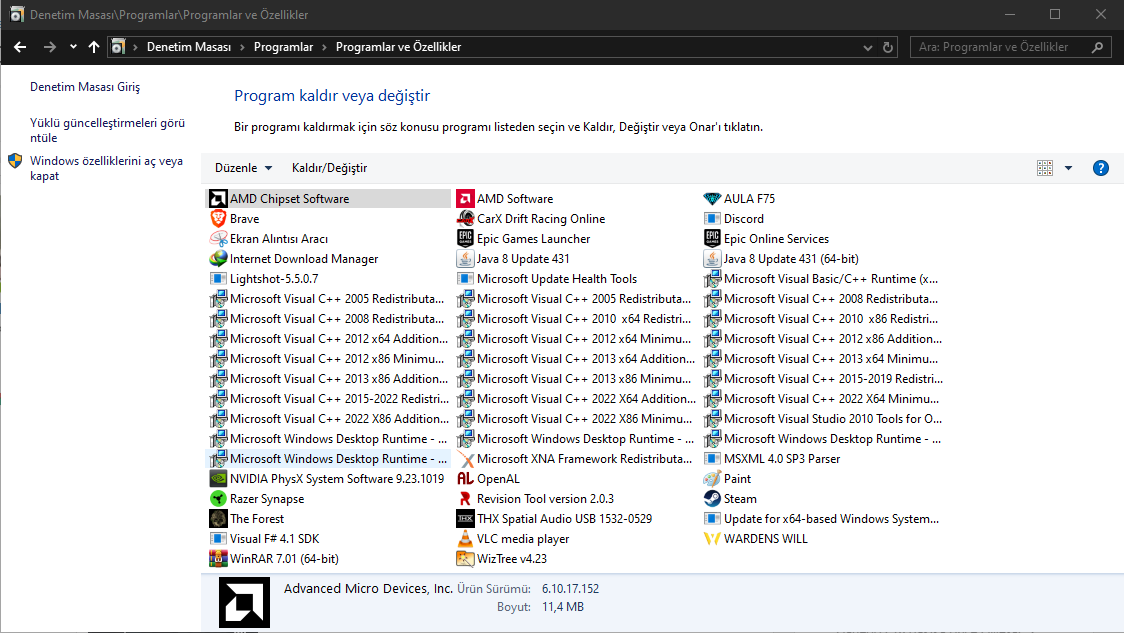This screenshot has width=1124, height=633.
Task: Click the WARDENS WILL icon
Action: [712, 538]
